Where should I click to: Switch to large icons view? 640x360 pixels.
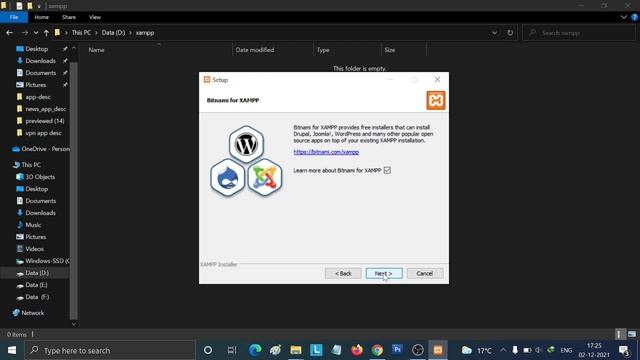click(631, 334)
